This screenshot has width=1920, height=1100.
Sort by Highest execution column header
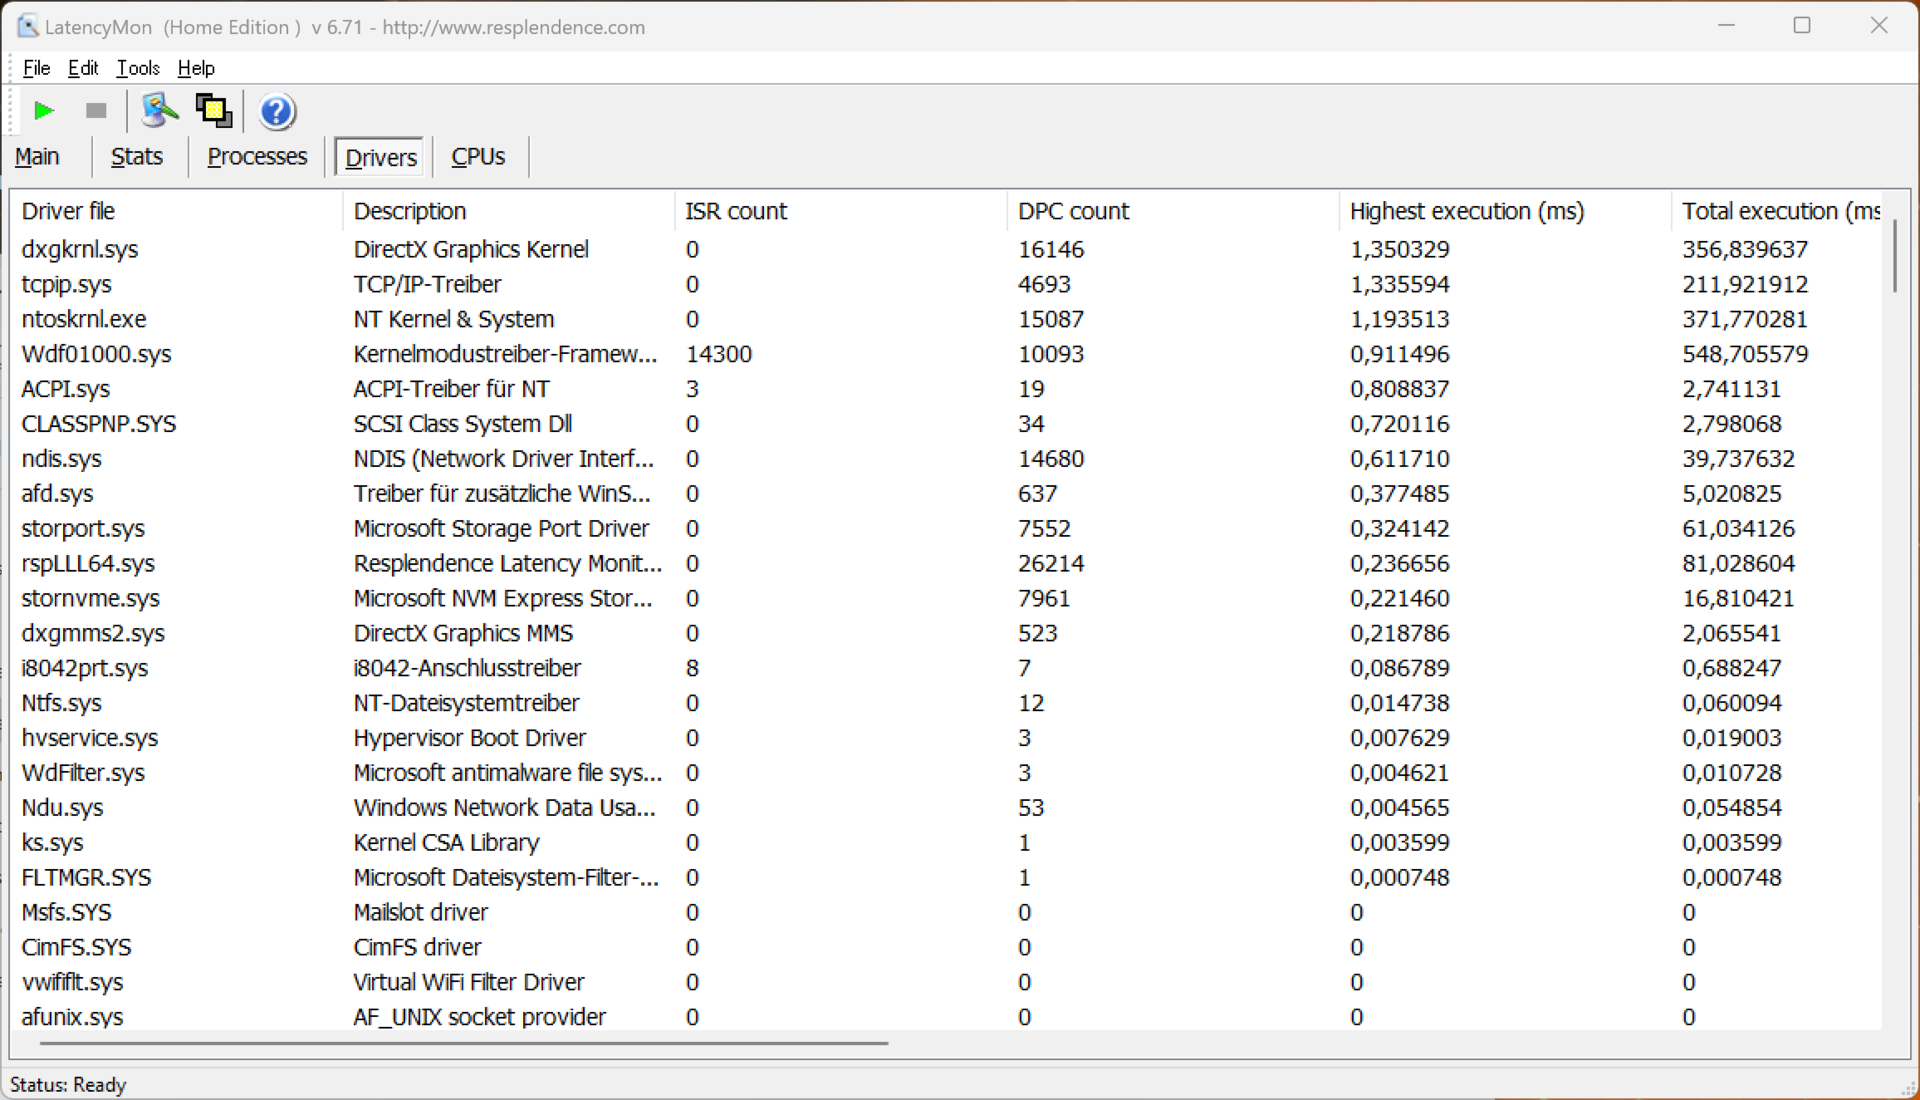pyautogui.click(x=1466, y=211)
